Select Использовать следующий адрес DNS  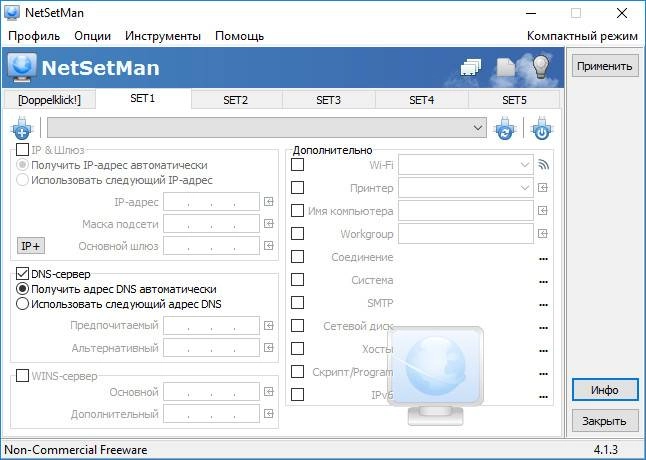tap(22, 304)
